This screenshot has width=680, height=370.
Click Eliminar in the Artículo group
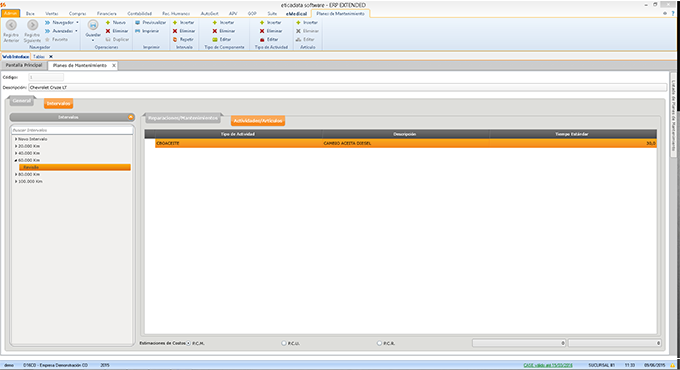[x=307, y=31]
